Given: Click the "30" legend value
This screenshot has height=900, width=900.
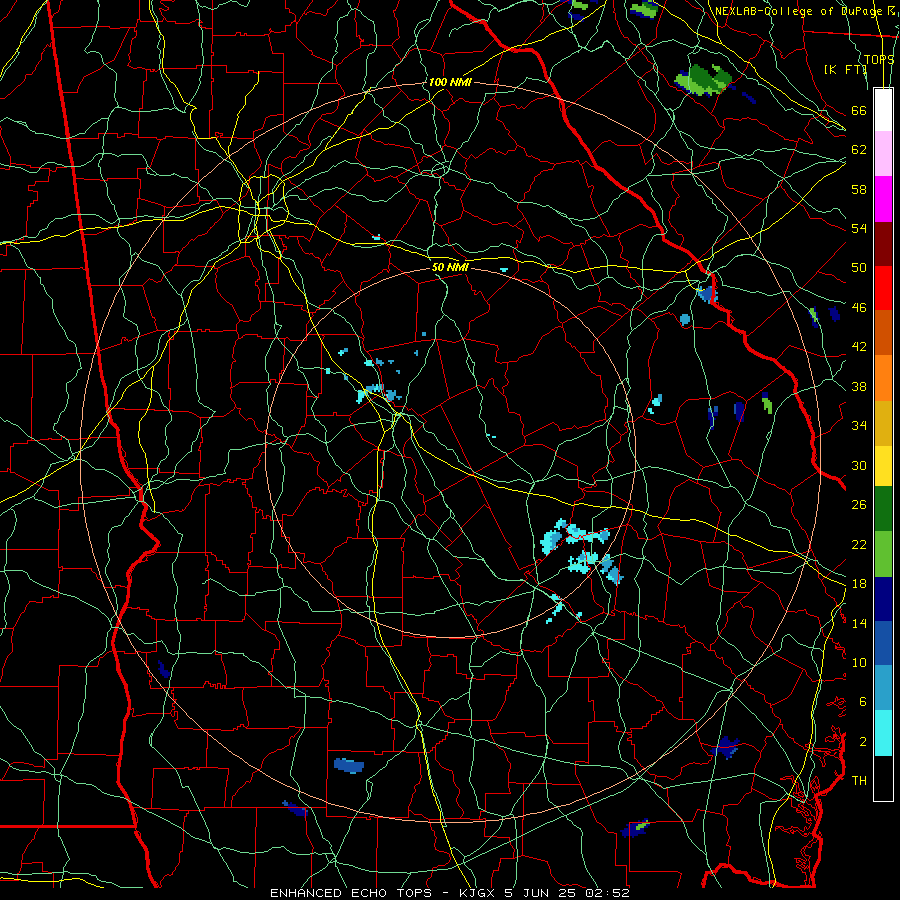Looking at the screenshot, I should pyautogui.click(x=859, y=465).
